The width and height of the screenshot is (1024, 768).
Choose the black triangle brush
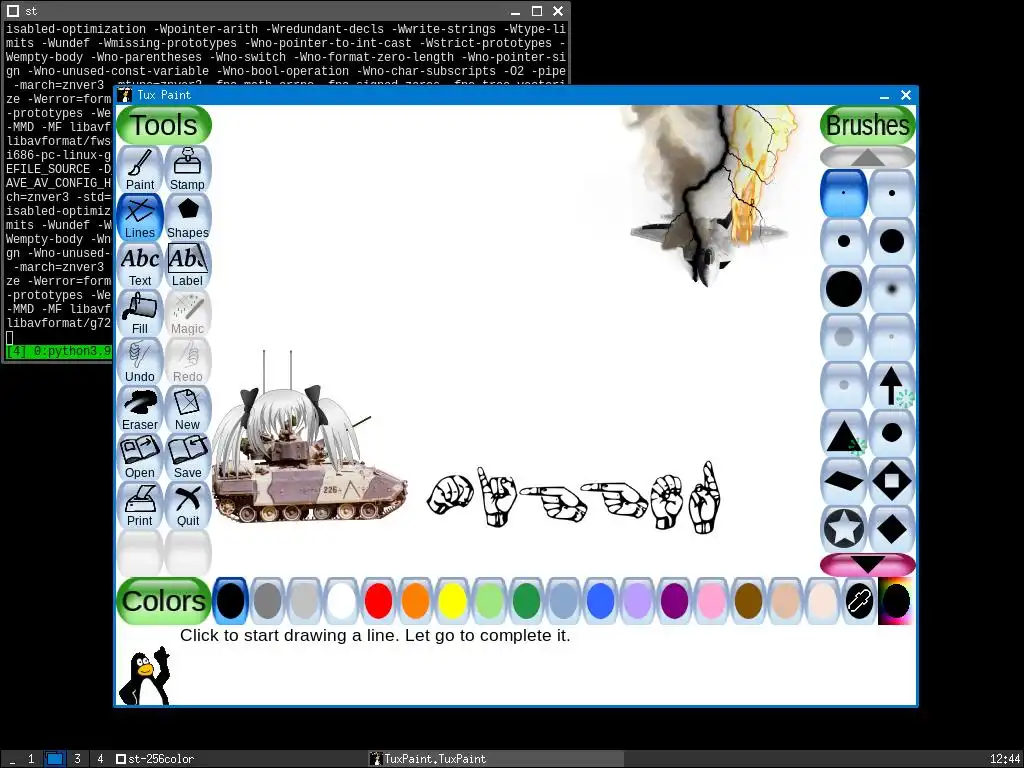[844, 434]
